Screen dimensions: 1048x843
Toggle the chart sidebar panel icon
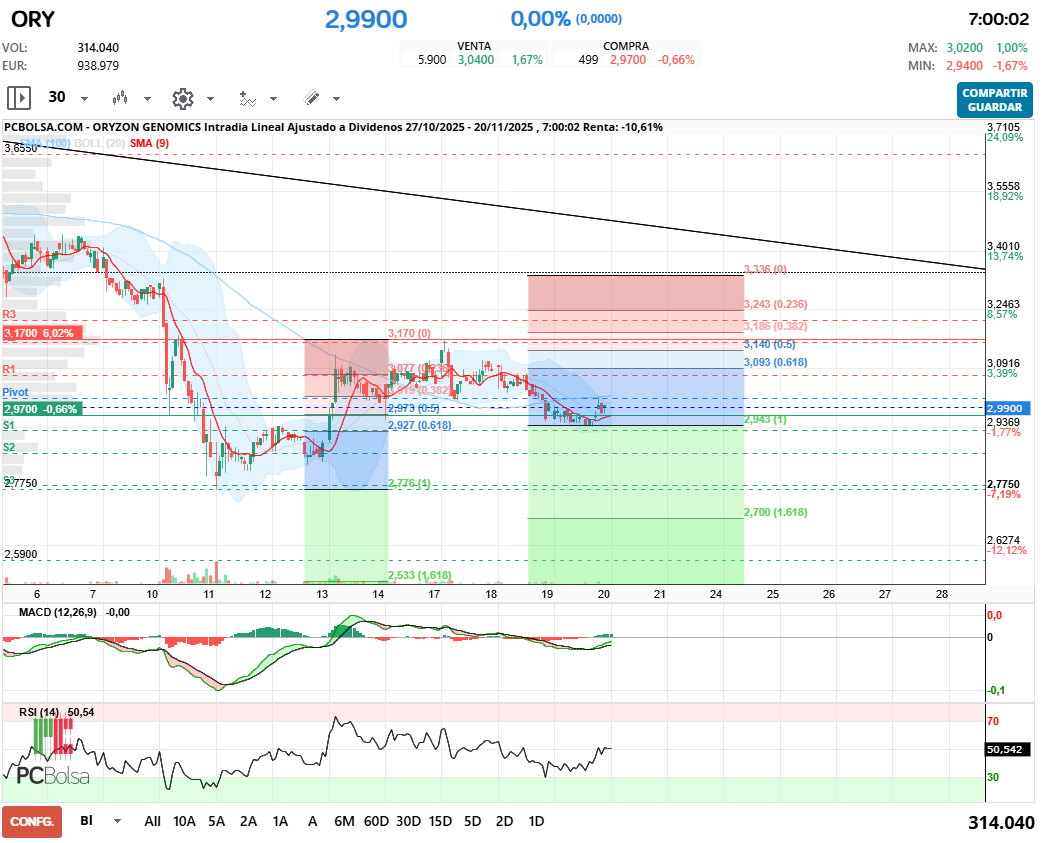(x=18, y=98)
